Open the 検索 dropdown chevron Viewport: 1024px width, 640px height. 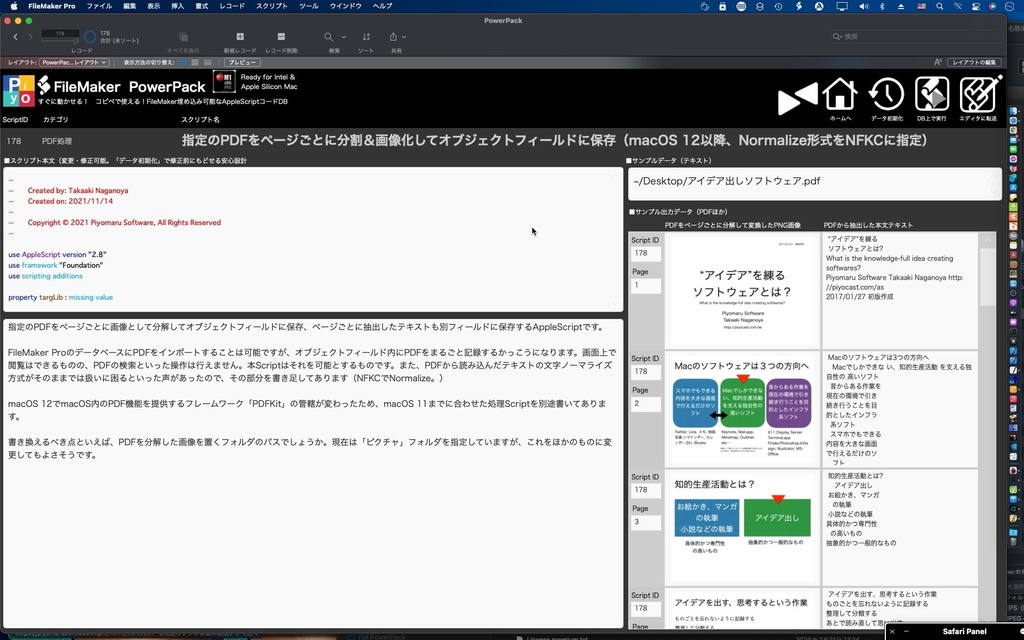pyautogui.click(x=342, y=36)
